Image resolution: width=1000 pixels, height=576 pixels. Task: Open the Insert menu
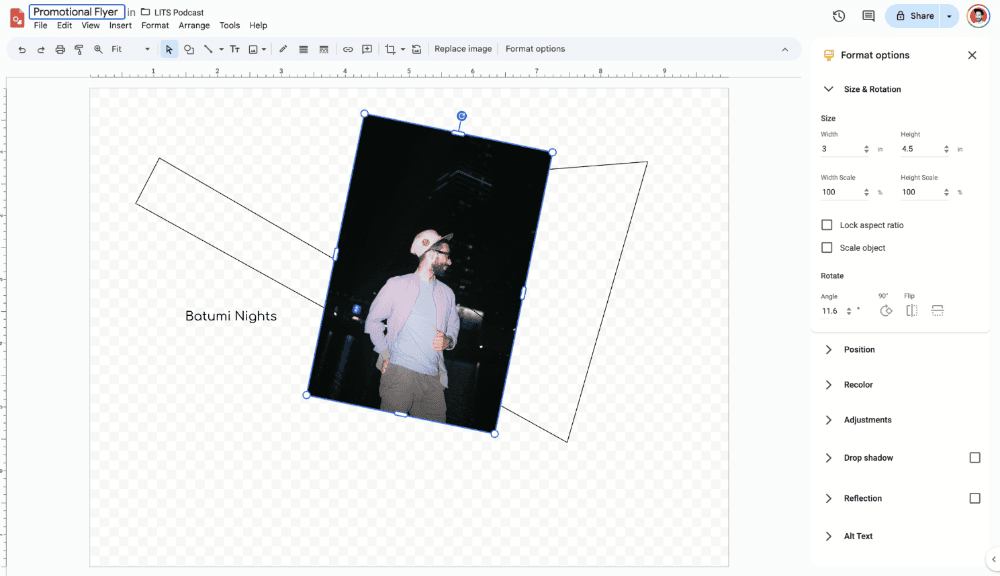click(120, 26)
